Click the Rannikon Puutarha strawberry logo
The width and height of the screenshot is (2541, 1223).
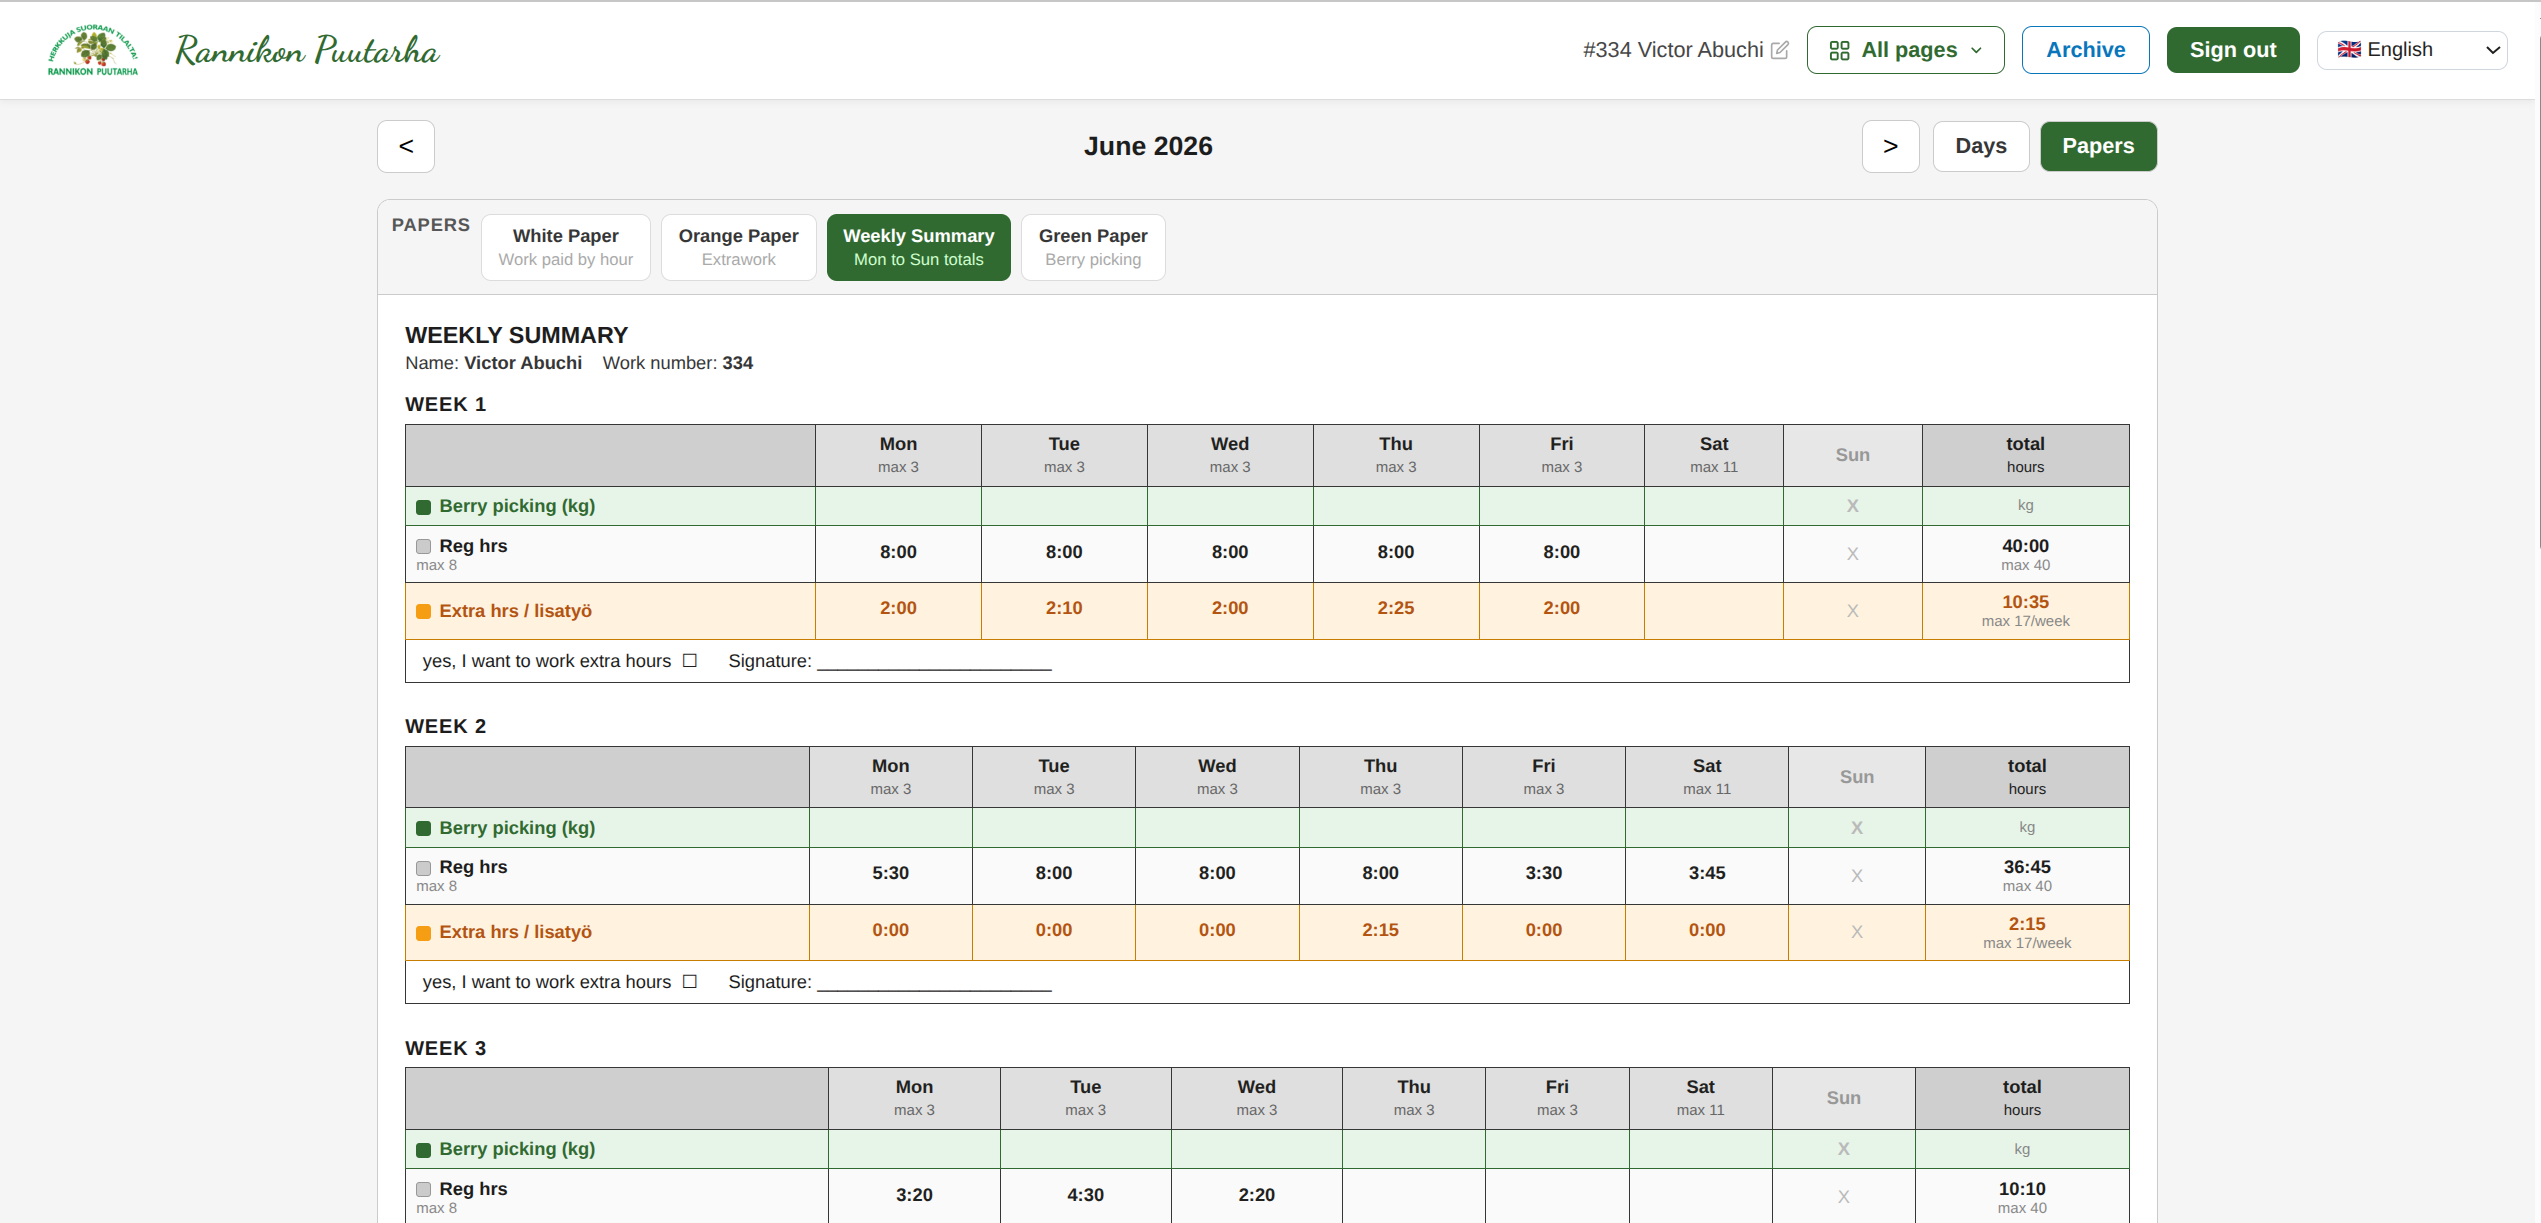[93, 50]
